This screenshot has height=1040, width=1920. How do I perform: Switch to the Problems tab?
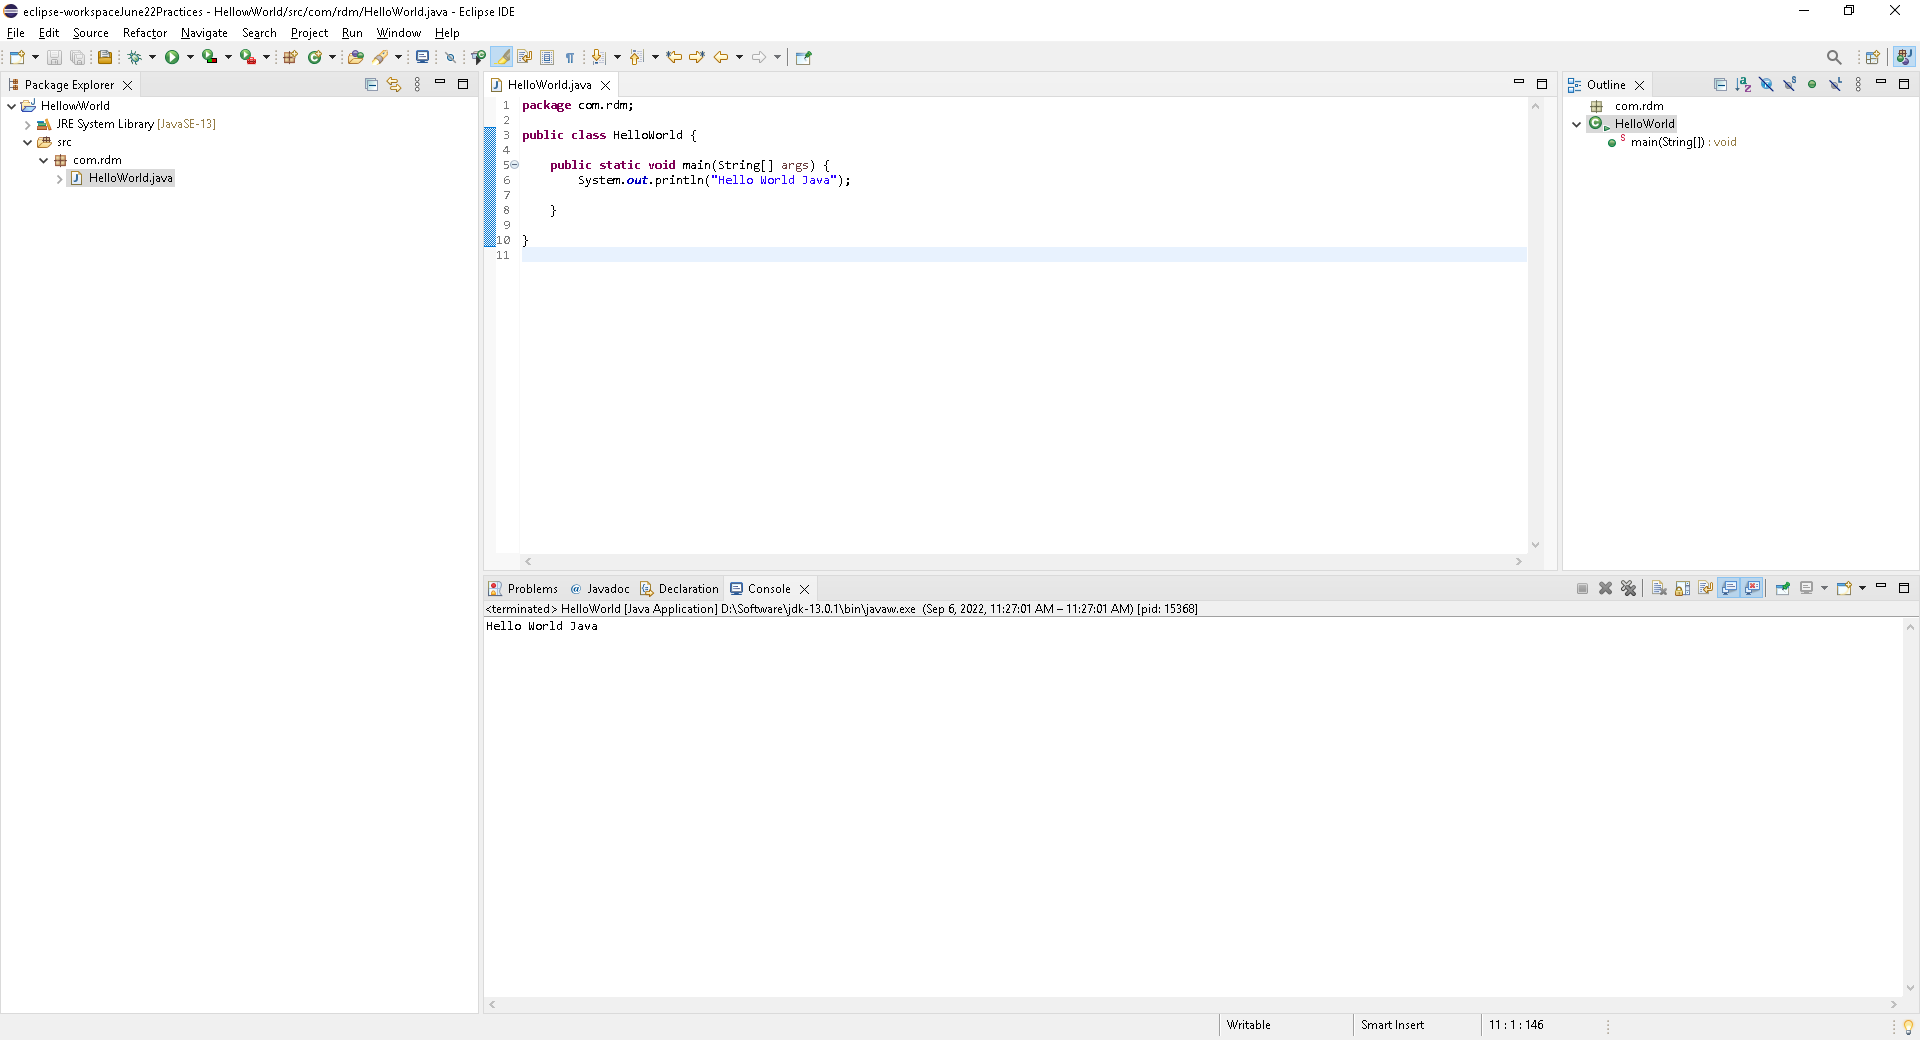click(523, 589)
